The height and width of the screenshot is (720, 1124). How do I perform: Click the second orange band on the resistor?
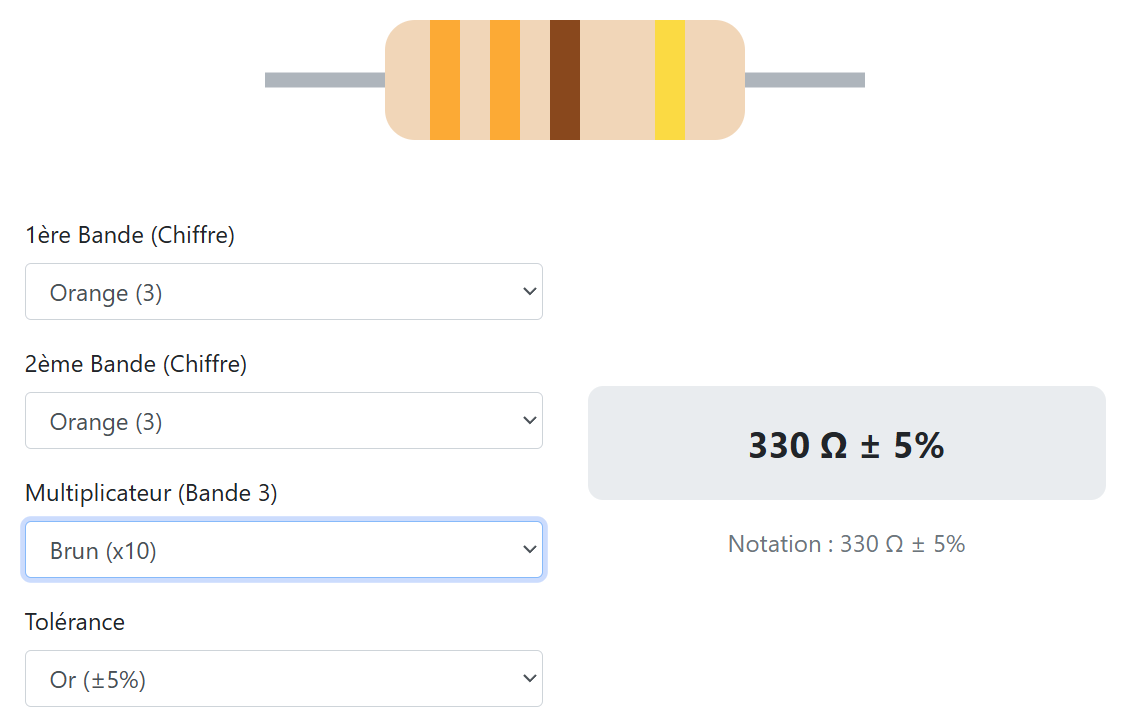click(x=505, y=80)
